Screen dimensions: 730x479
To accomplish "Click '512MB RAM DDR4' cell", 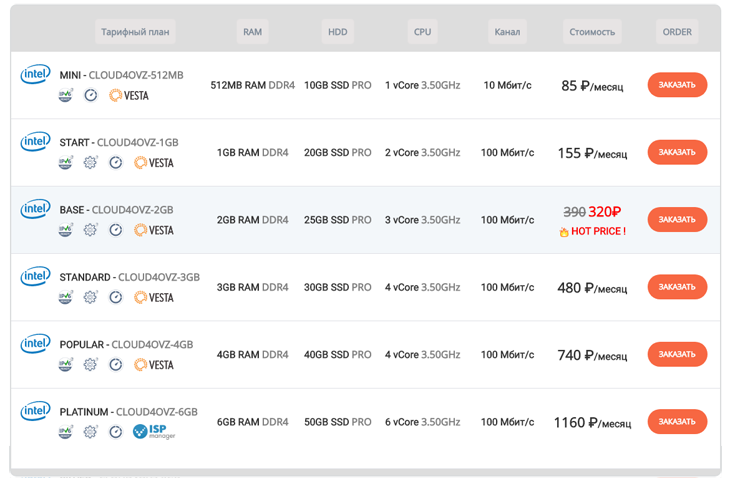I will coord(253,85).
